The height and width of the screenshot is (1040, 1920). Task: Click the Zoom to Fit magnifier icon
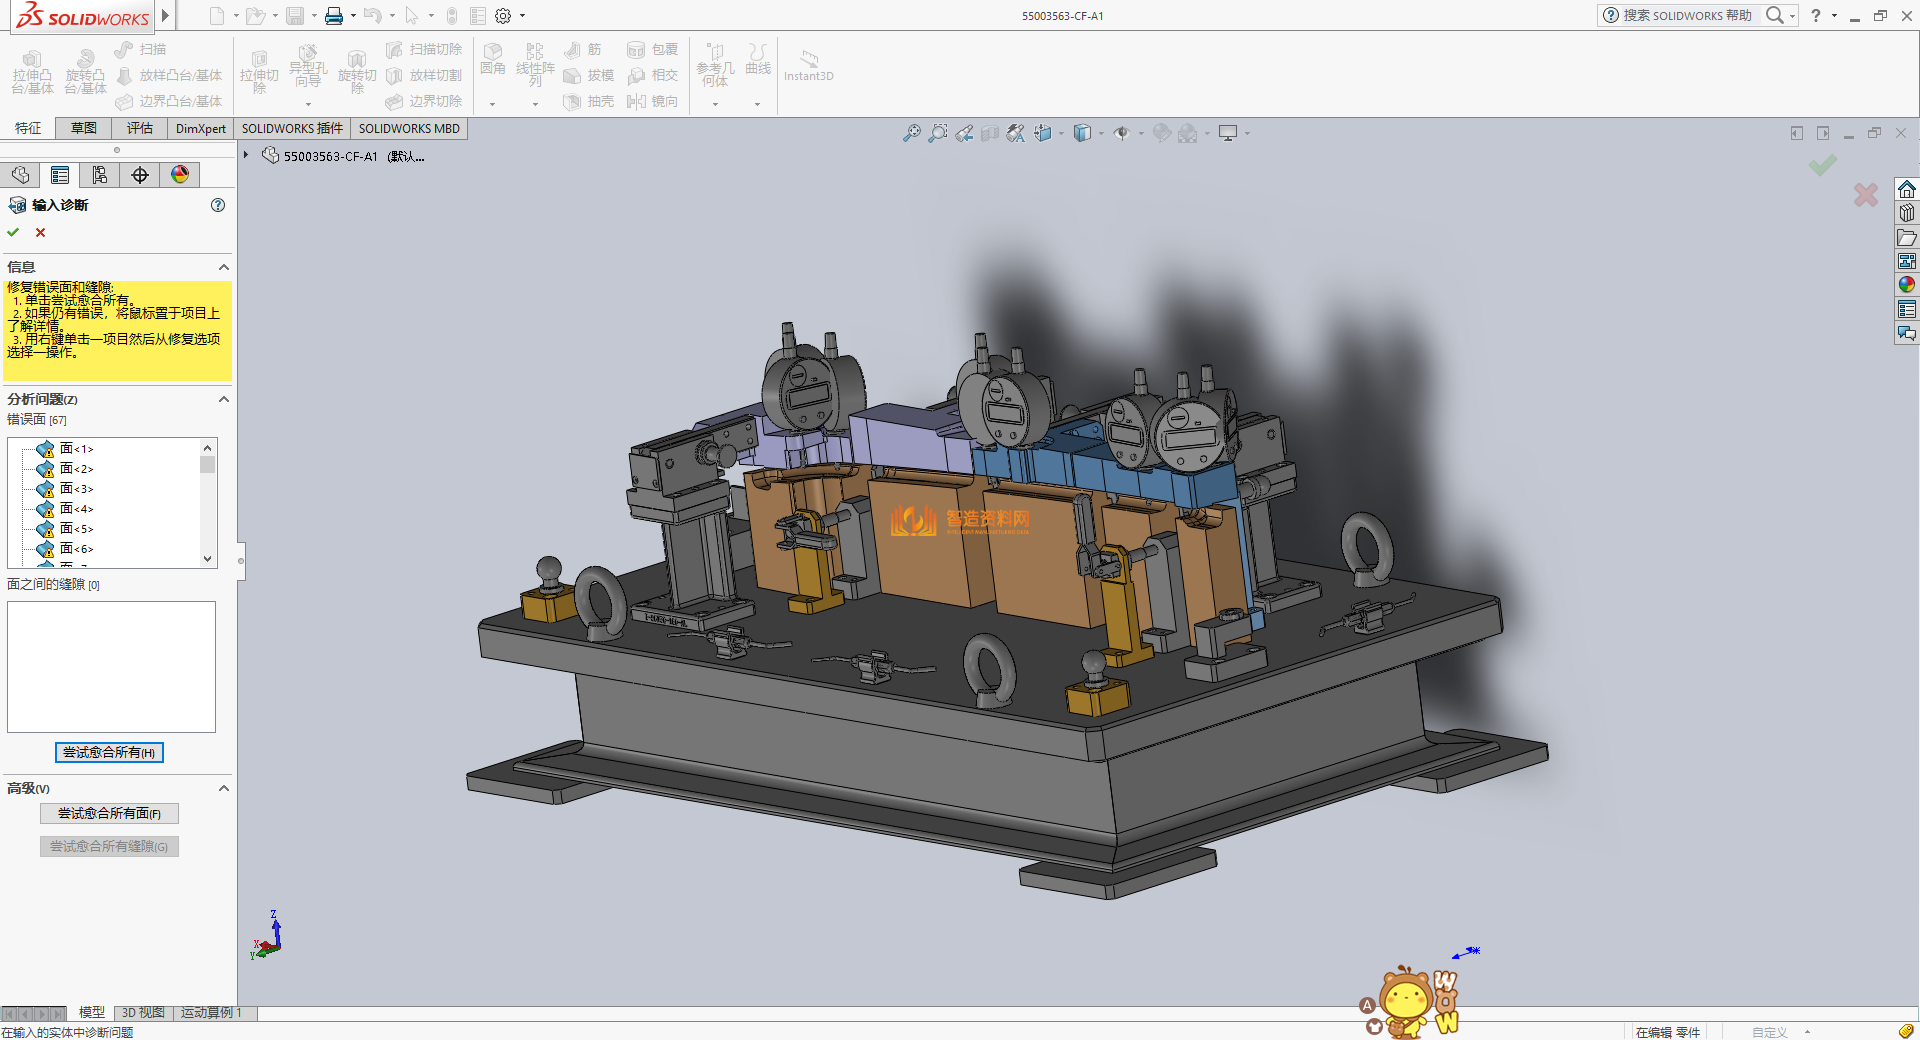click(x=911, y=133)
